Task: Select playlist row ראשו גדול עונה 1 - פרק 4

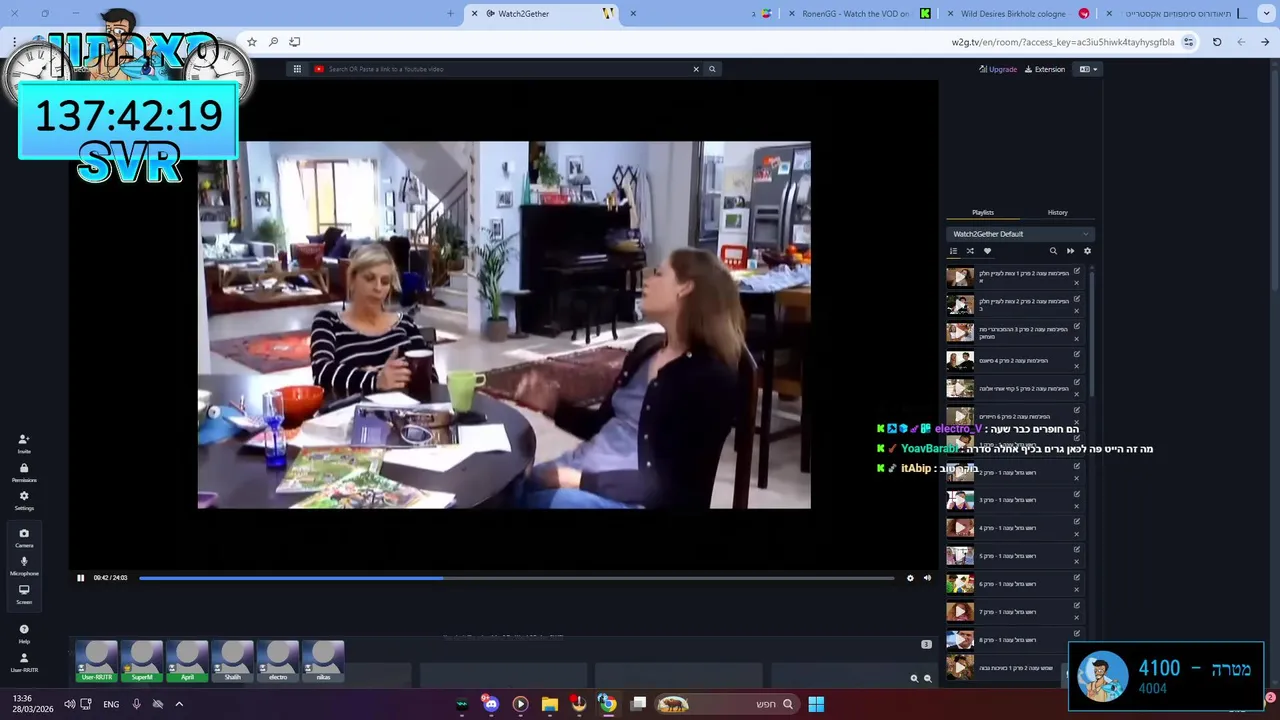Action: (x=1014, y=527)
